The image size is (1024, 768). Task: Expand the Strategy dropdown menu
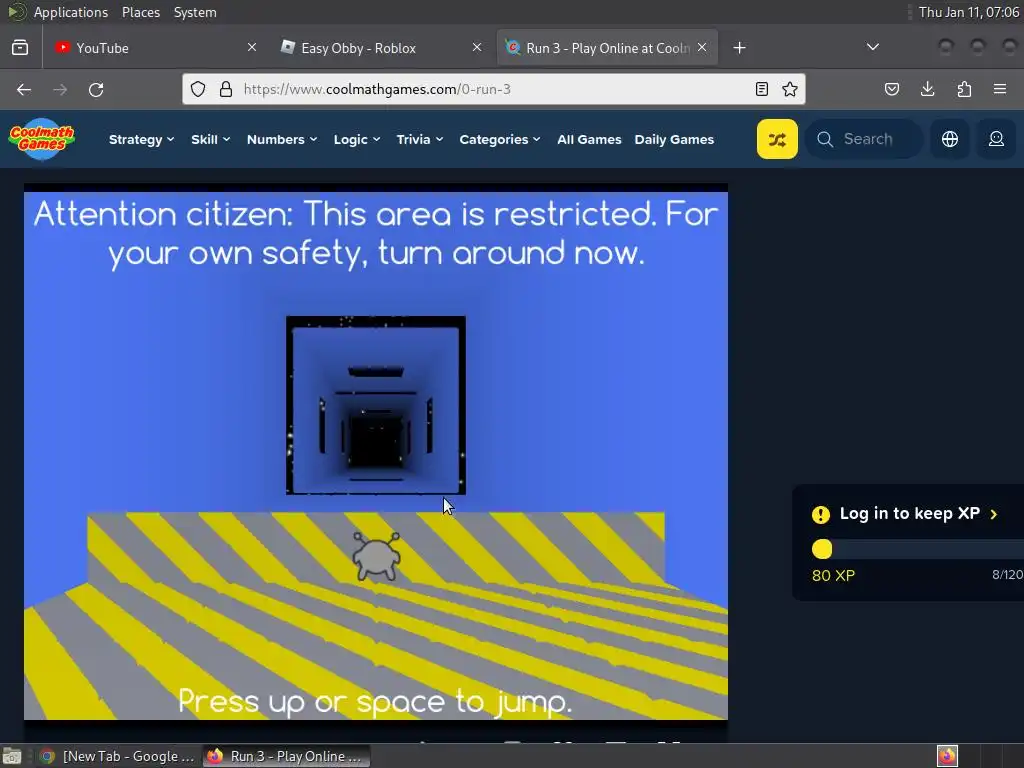point(141,139)
